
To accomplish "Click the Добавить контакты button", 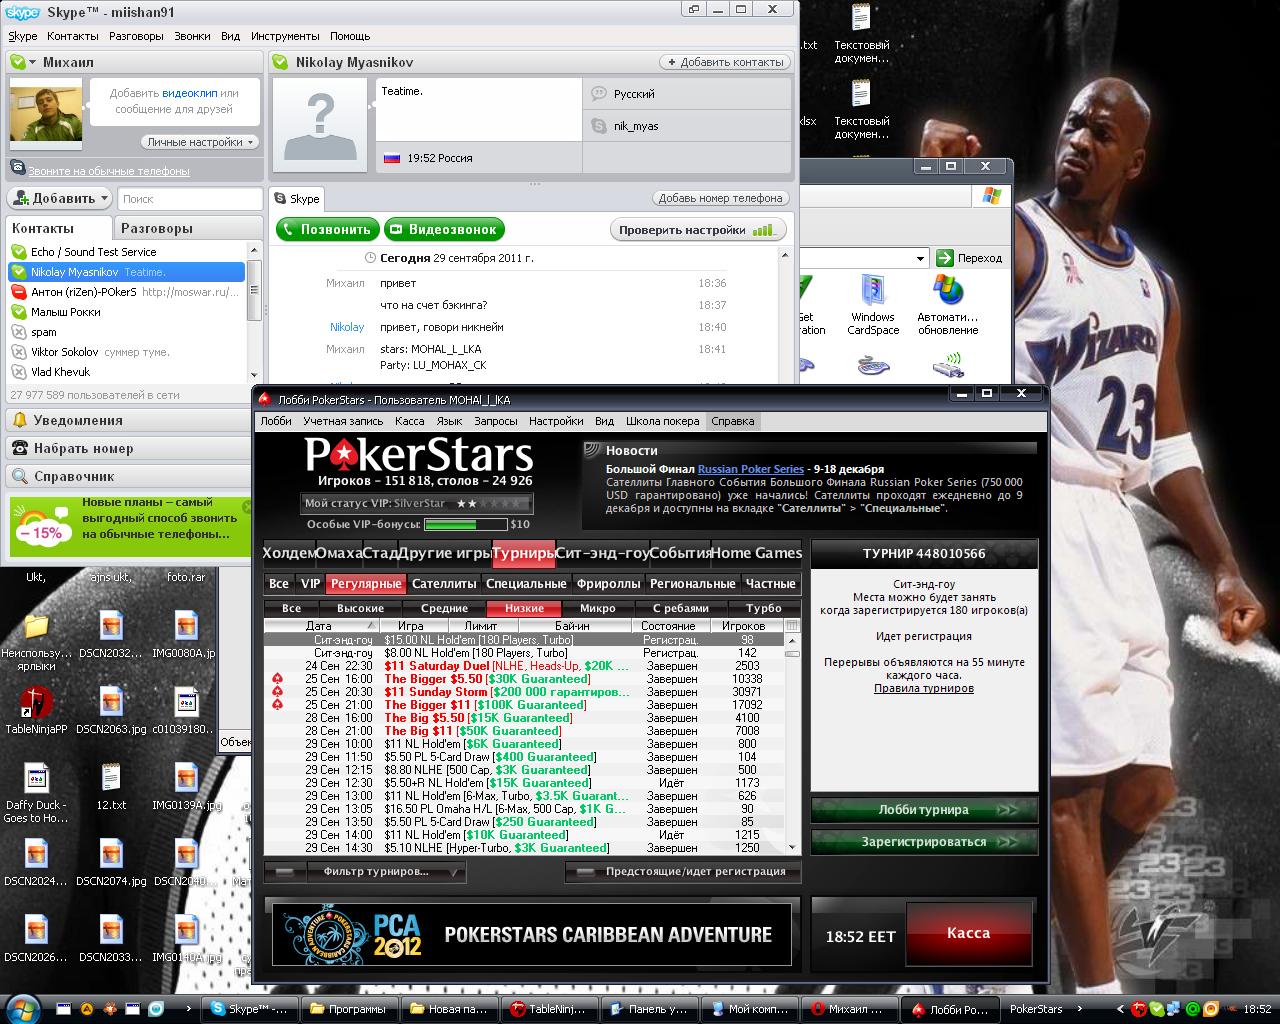I will [x=725, y=62].
